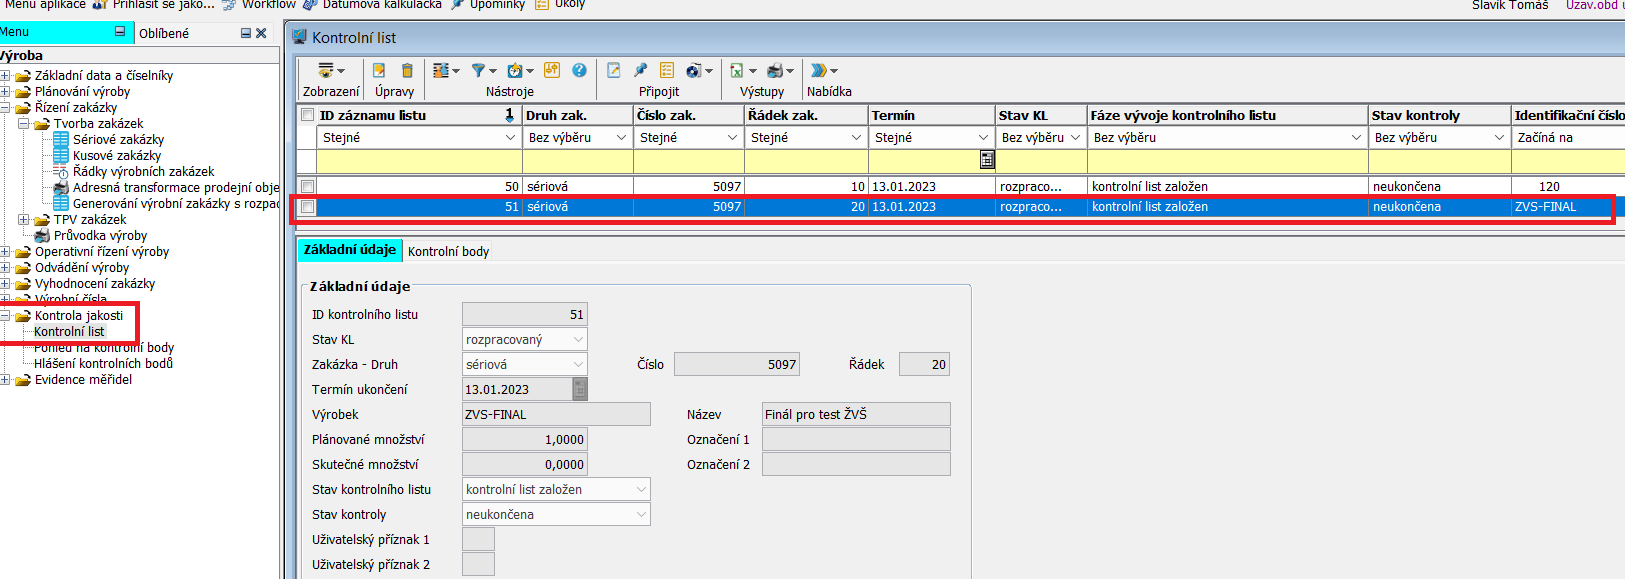Click the pushpin icon in Připojit
The height and width of the screenshot is (579, 1625).
[x=641, y=70]
